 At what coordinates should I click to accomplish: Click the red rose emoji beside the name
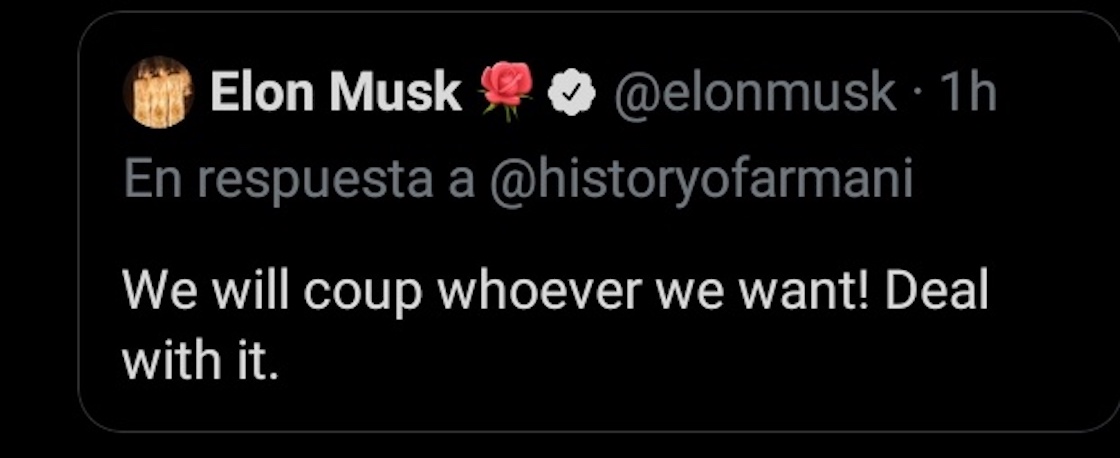click(x=508, y=92)
